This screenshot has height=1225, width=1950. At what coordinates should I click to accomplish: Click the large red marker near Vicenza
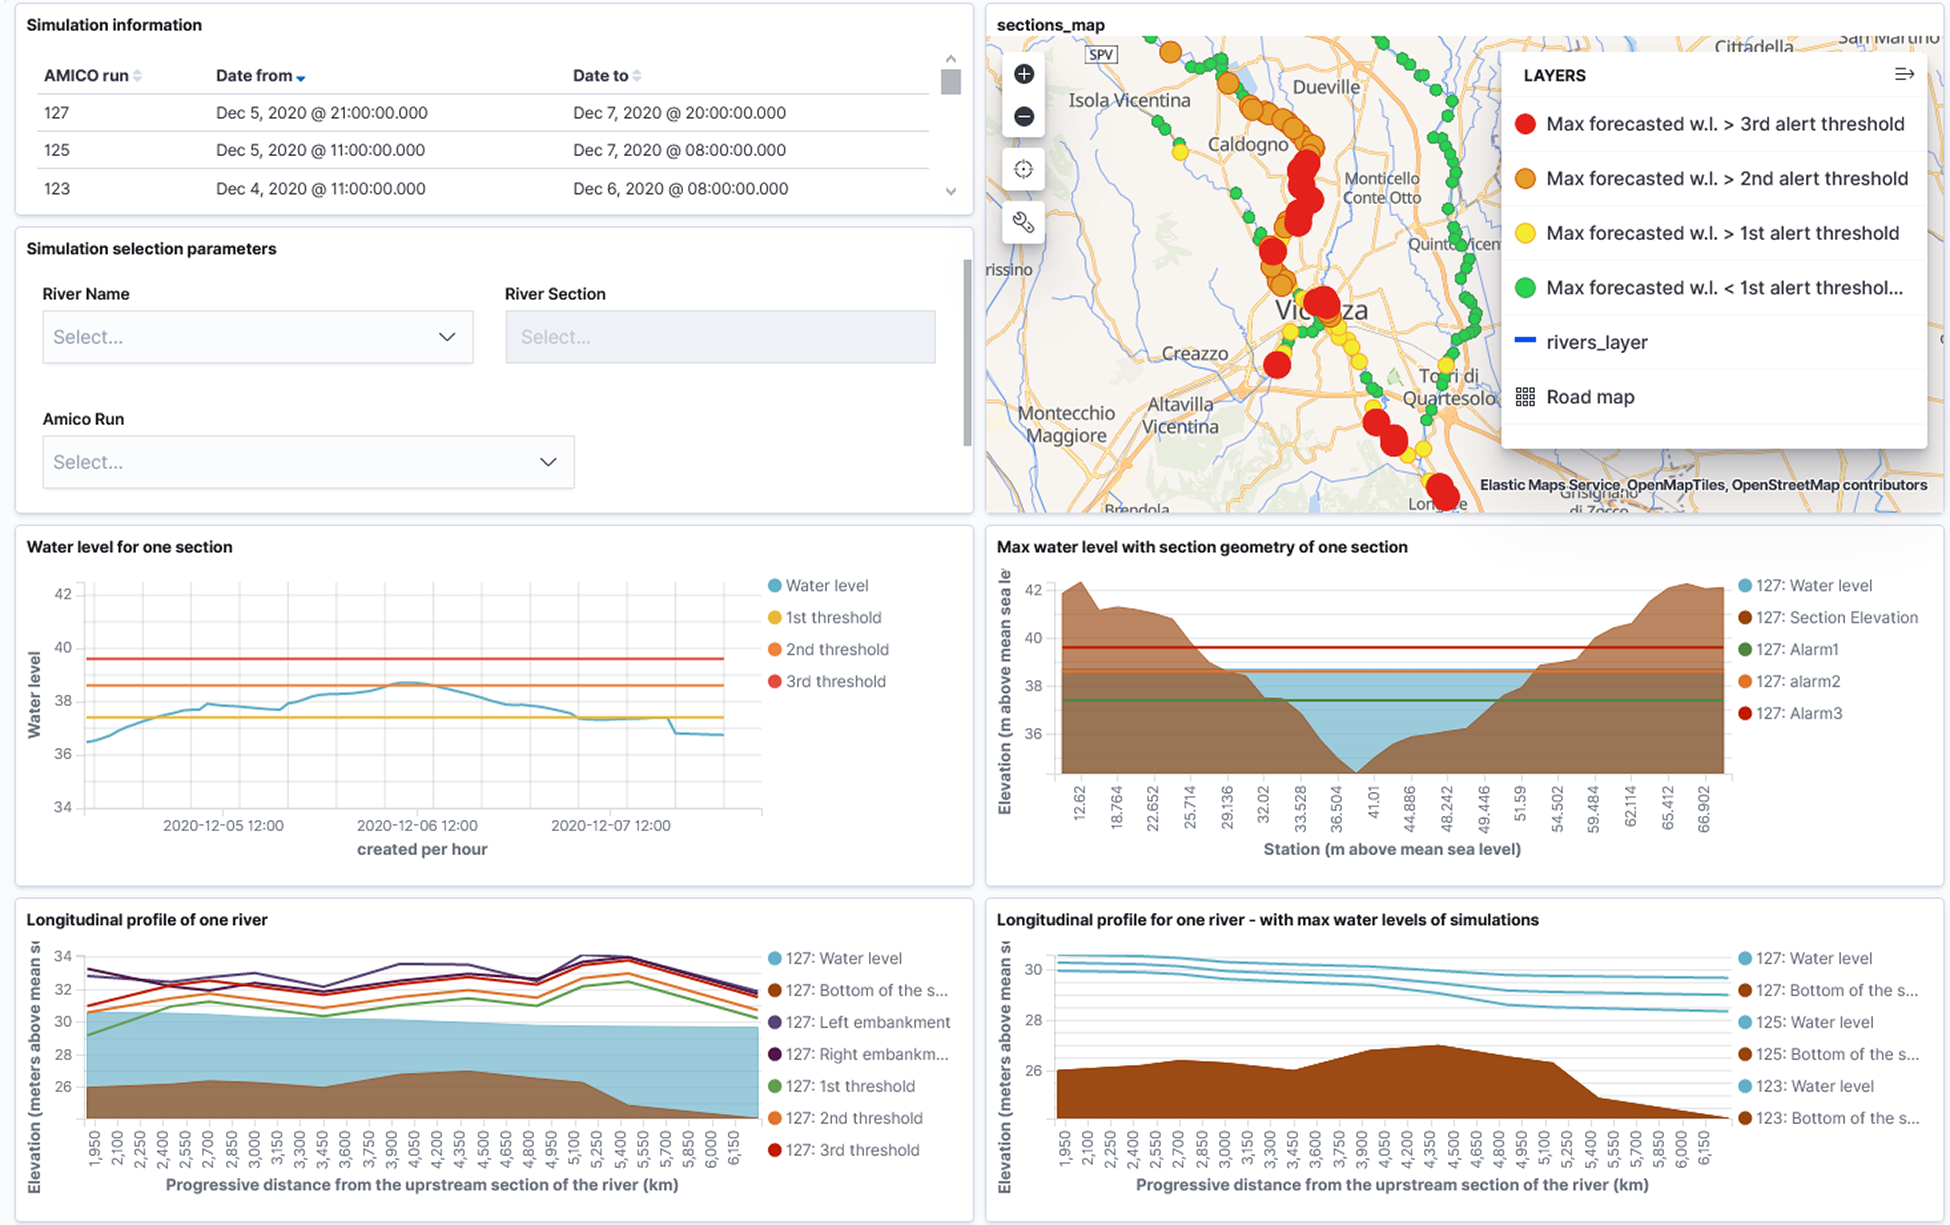pos(1322,302)
